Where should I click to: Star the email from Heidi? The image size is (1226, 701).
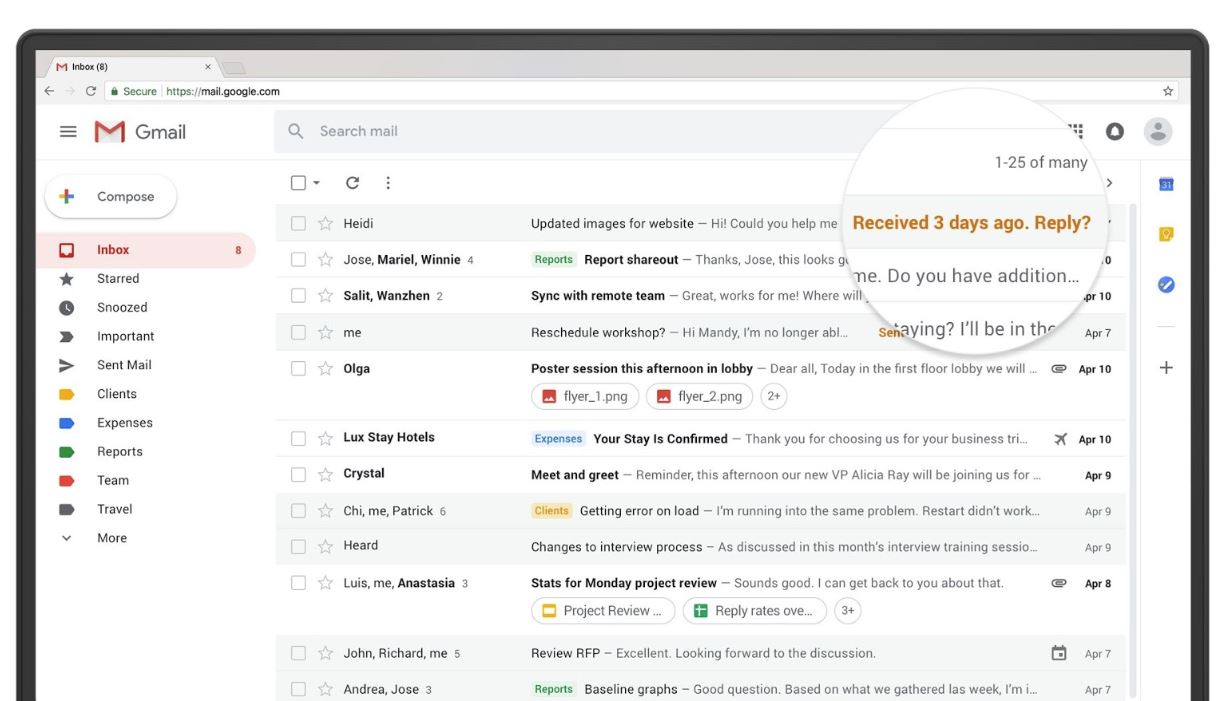[325, 224]
